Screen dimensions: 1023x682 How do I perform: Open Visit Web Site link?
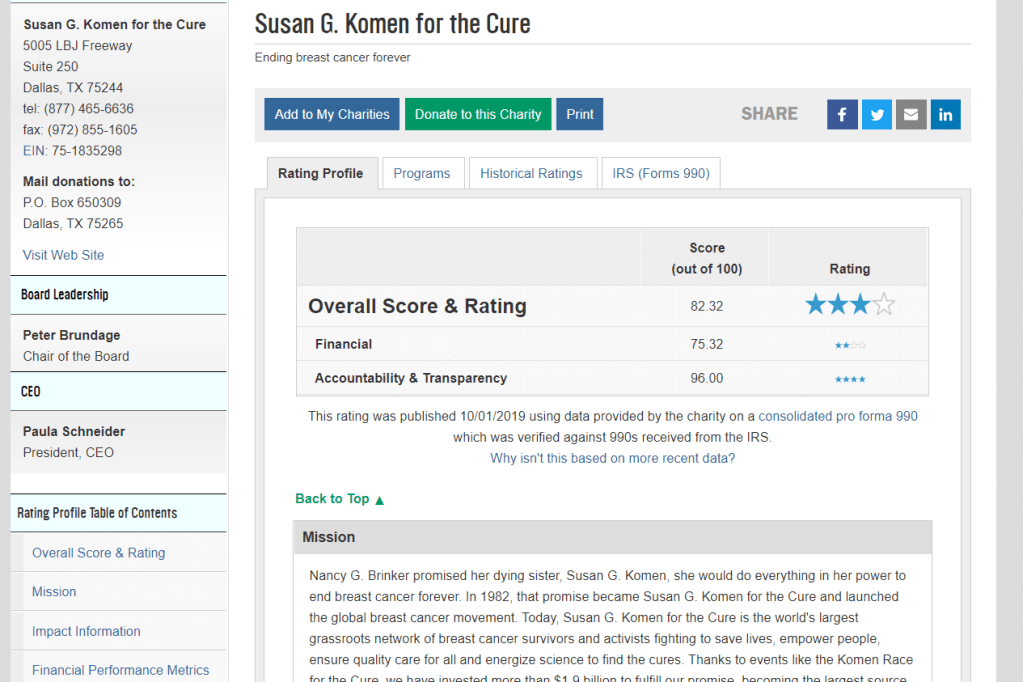point(63,255)
